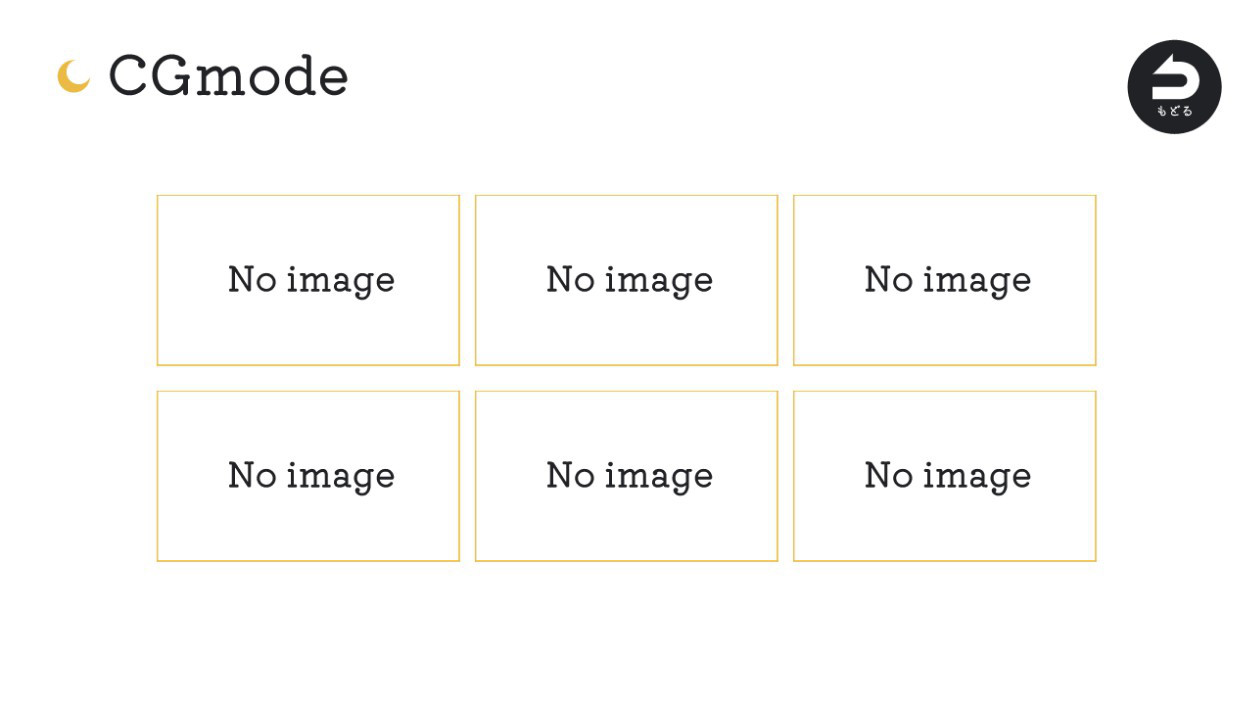The image size is (1253, 704).
Task: Click "No image" text in bottom-left frame
Action: pyautogui.click(x=311, y=476)
